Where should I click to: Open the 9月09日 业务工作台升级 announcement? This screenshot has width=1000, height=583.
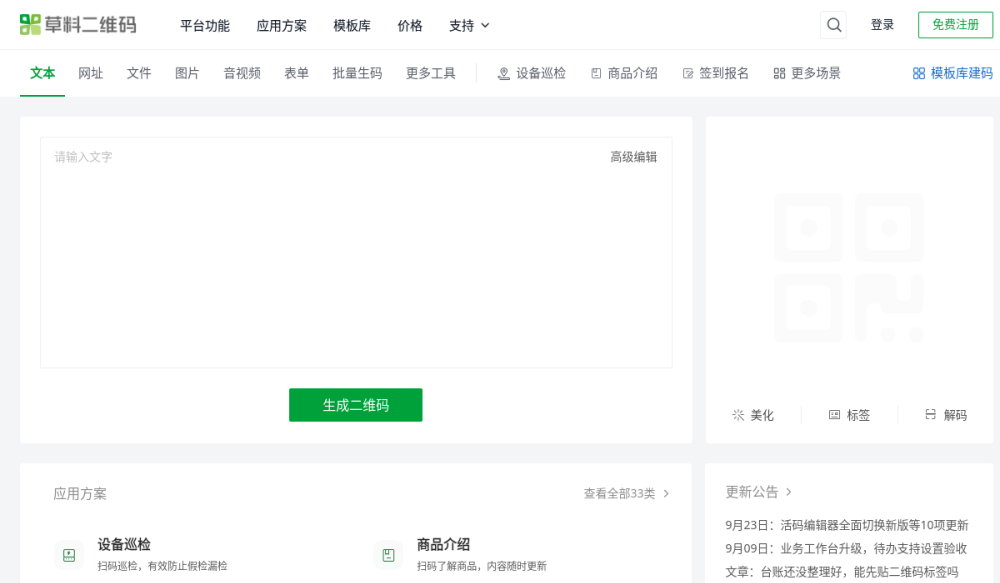(x=846, y=549)
